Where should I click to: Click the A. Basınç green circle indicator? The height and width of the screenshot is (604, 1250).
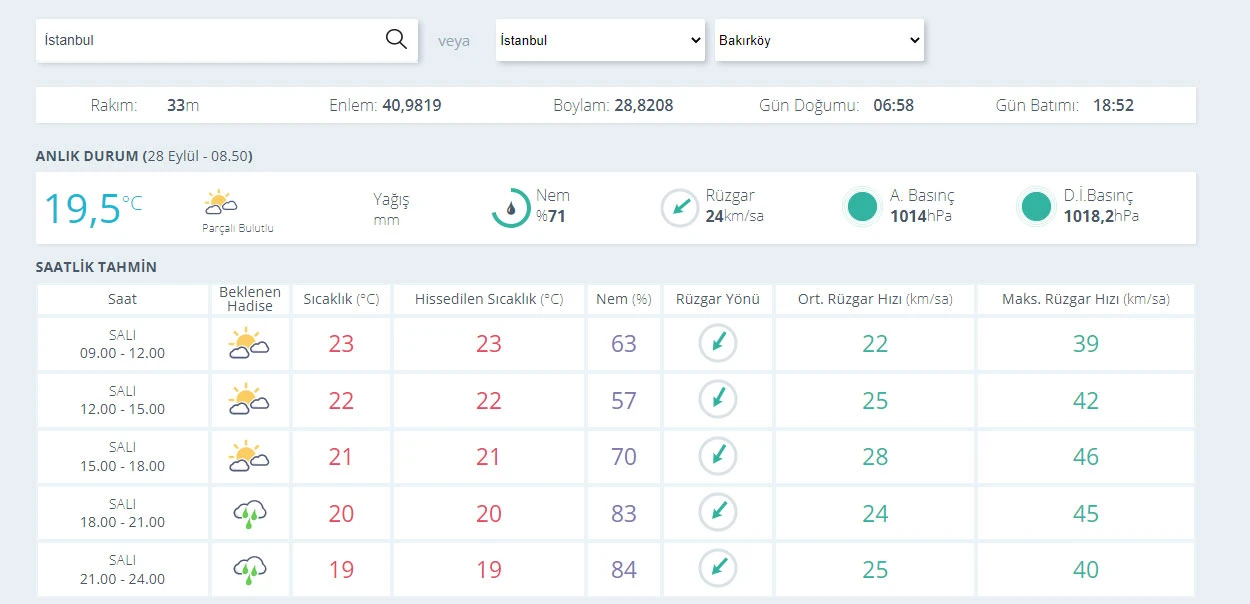(862, 207)
